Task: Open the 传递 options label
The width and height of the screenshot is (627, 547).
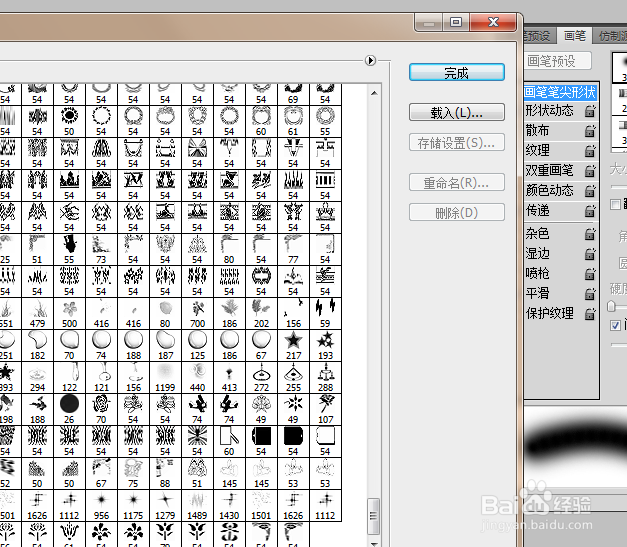Action: (537, 210)
